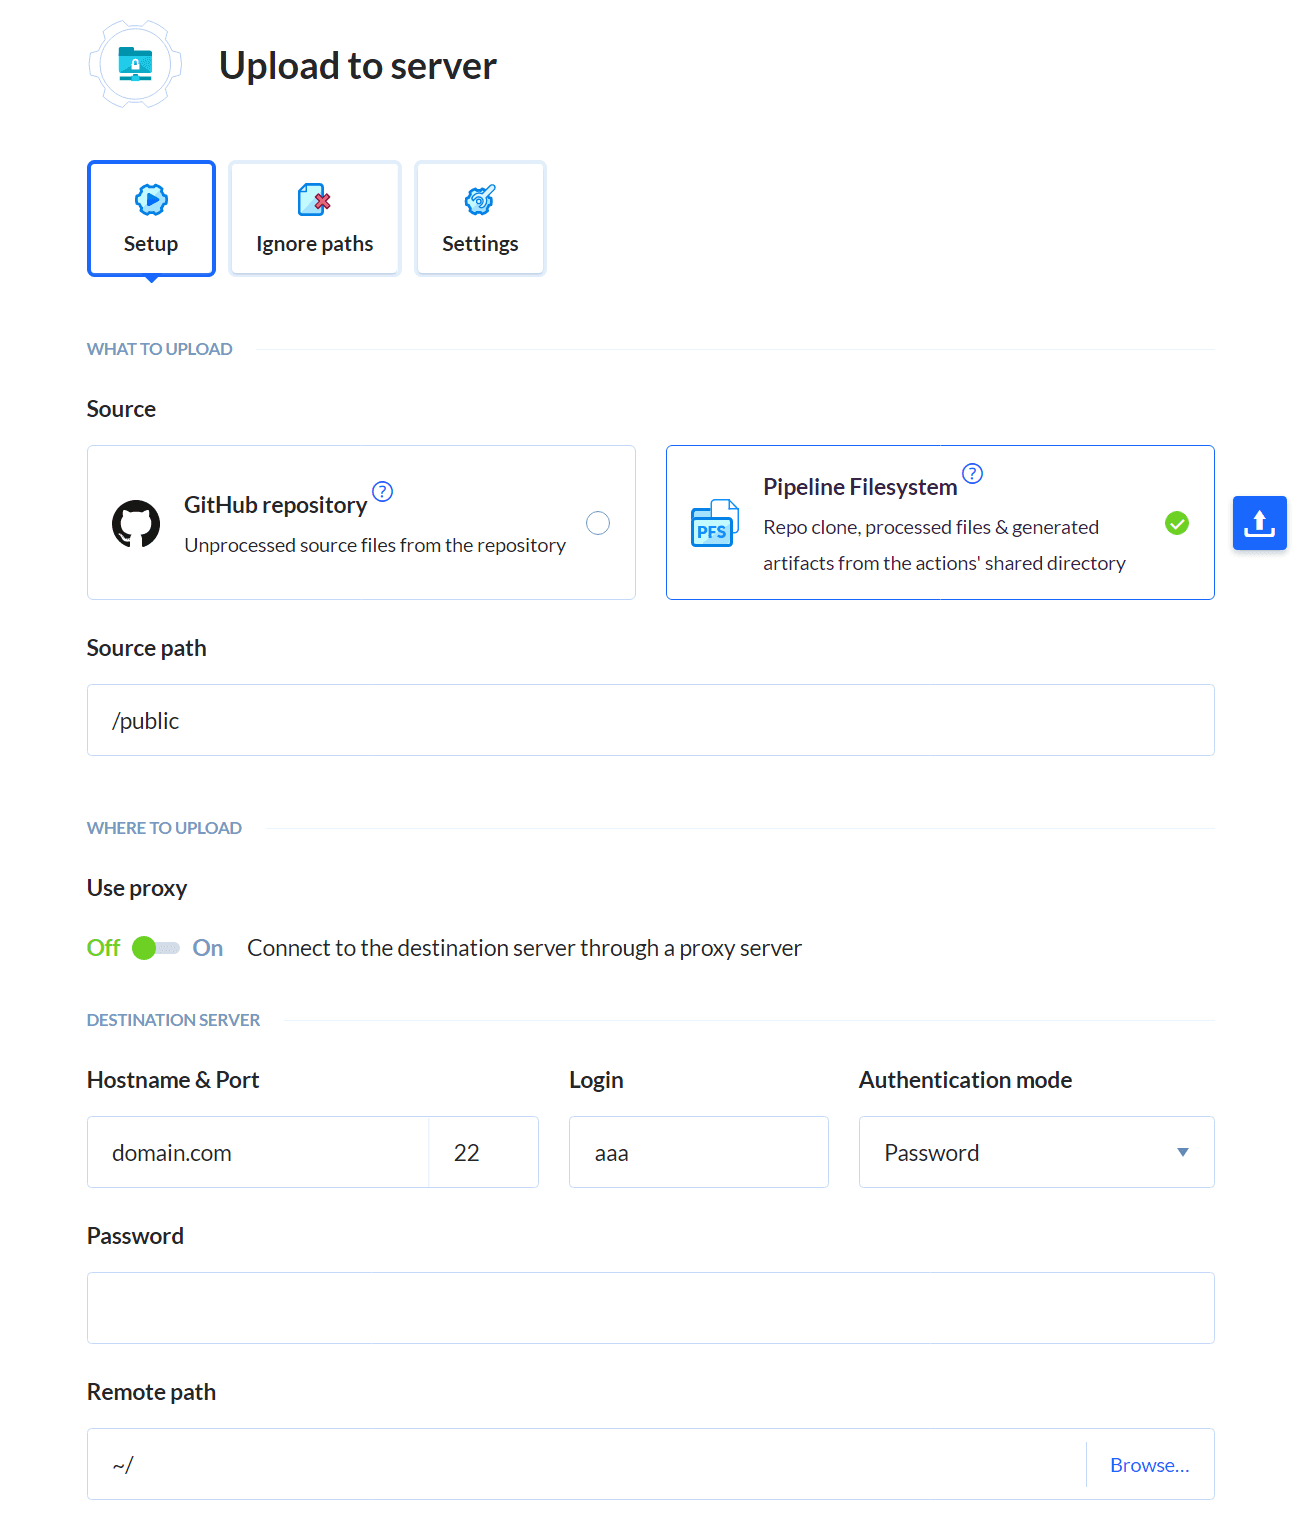
Task: Click the blue floating upload button
Action: click(1259, 523)
